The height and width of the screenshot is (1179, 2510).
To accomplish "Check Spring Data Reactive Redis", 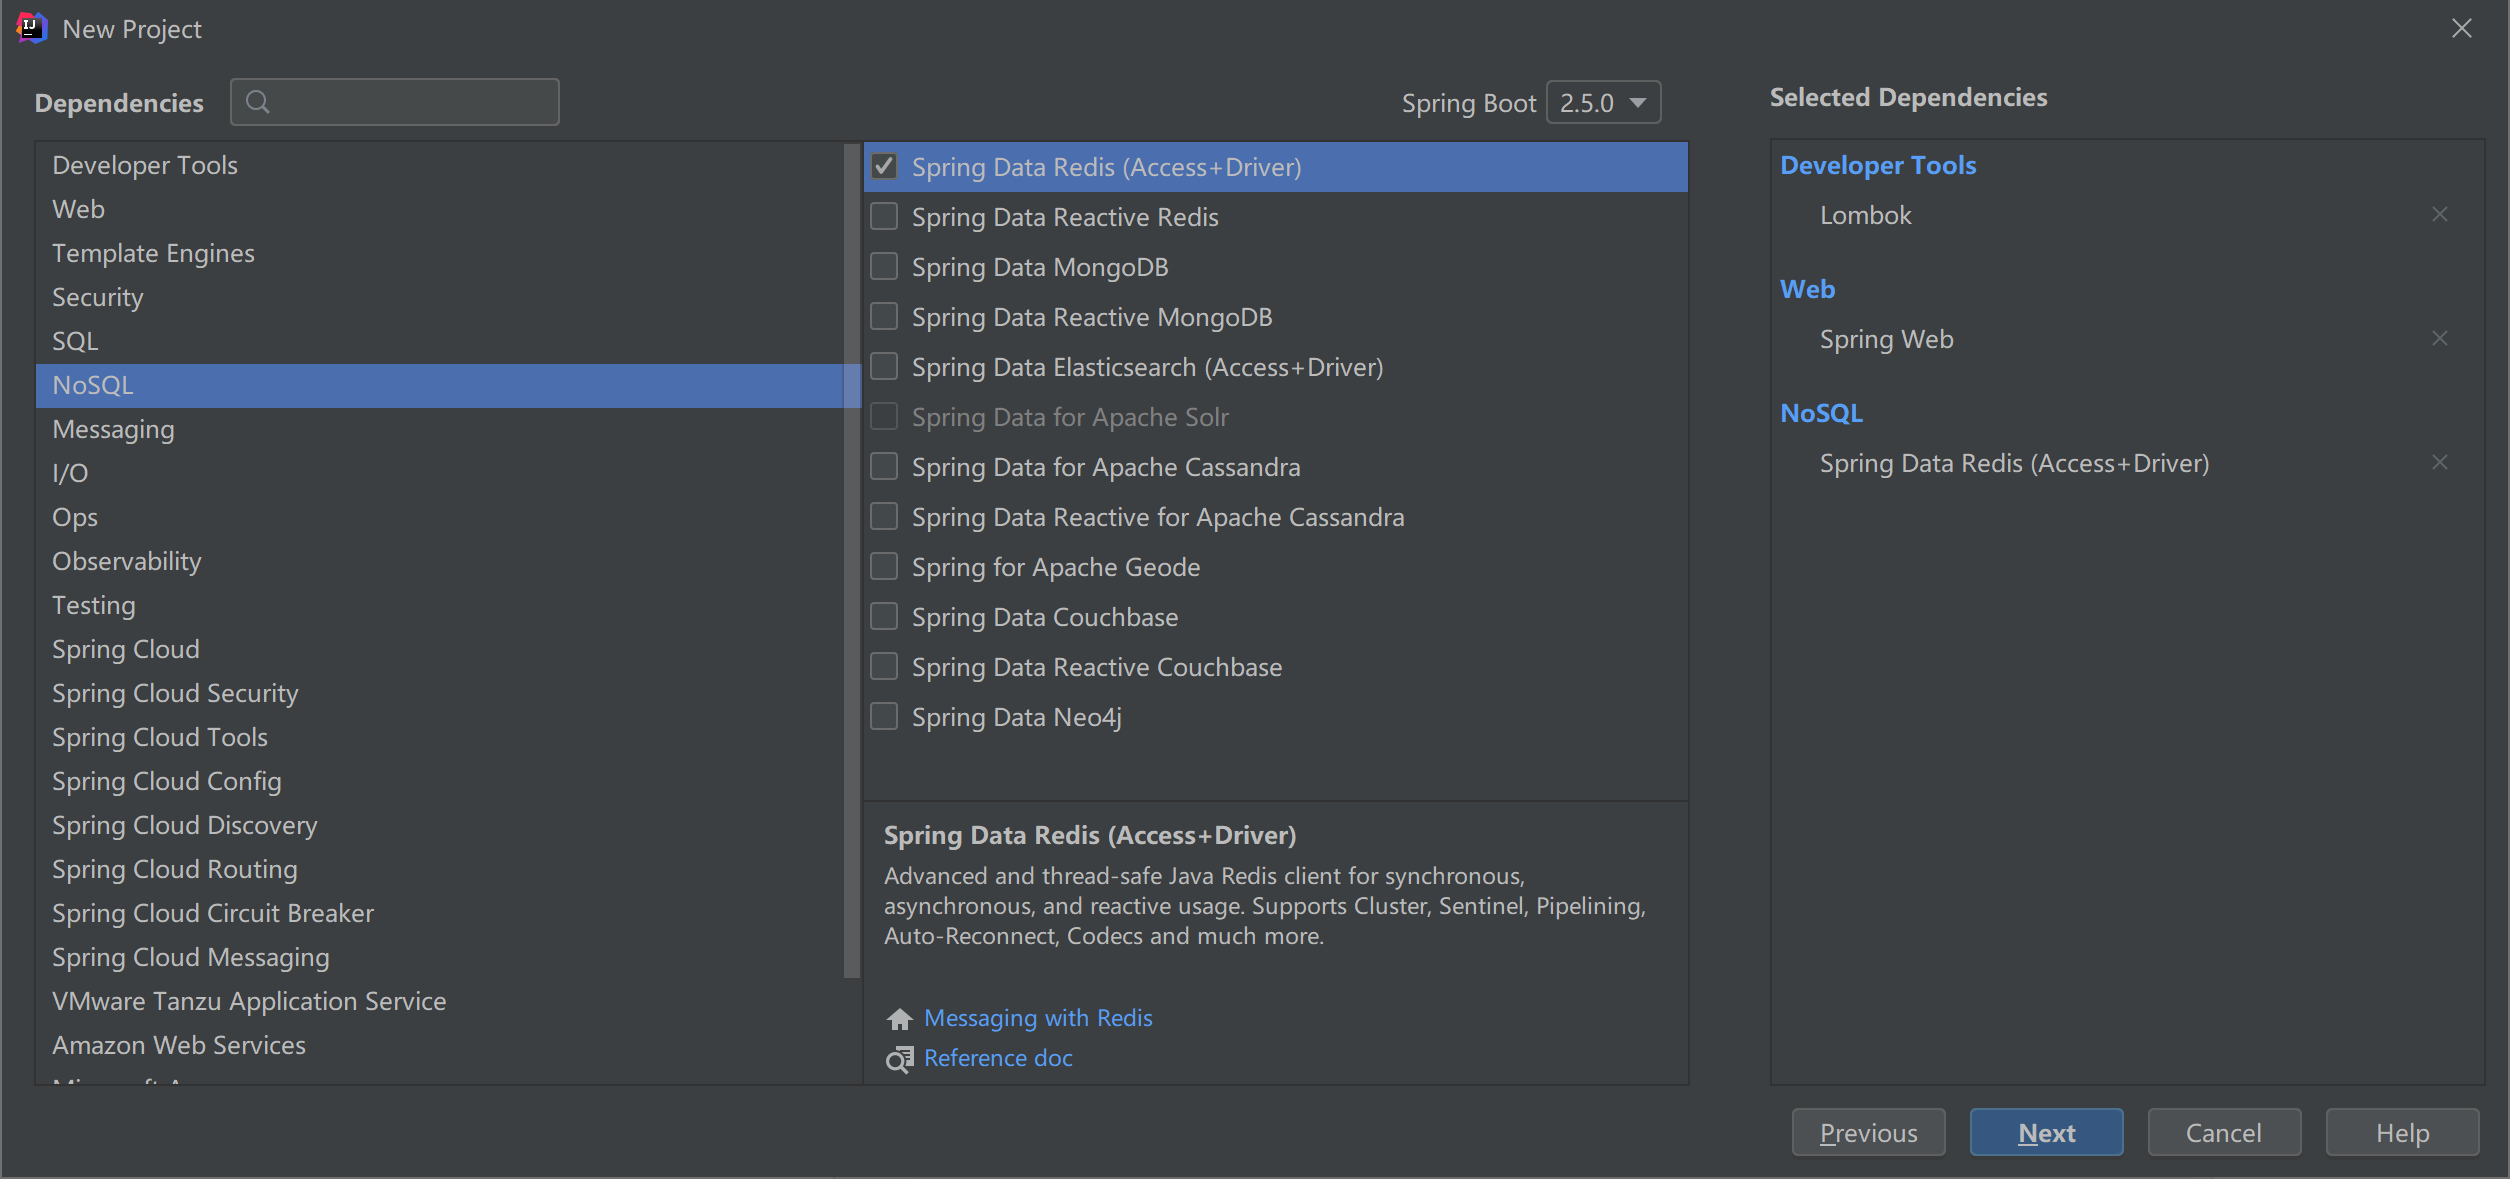I will coord(884,216).
